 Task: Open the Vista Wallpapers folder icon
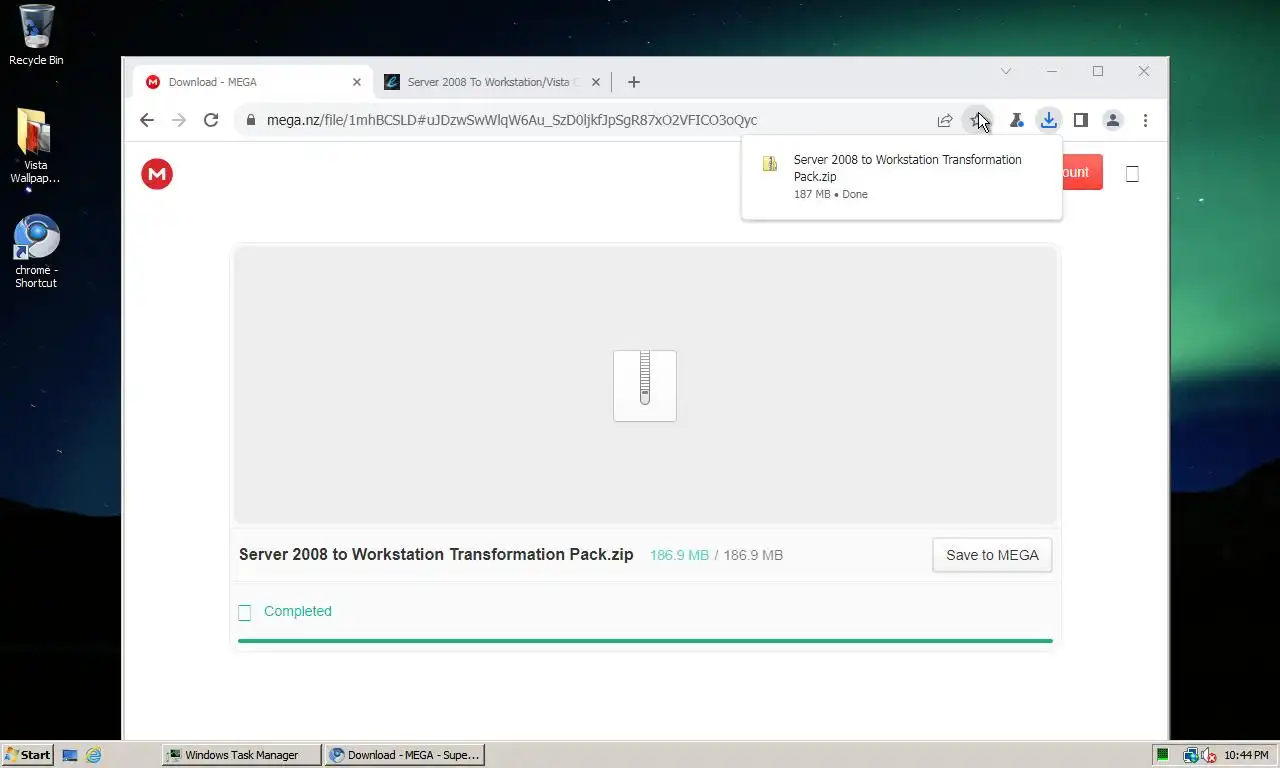(x=35, y=146)
